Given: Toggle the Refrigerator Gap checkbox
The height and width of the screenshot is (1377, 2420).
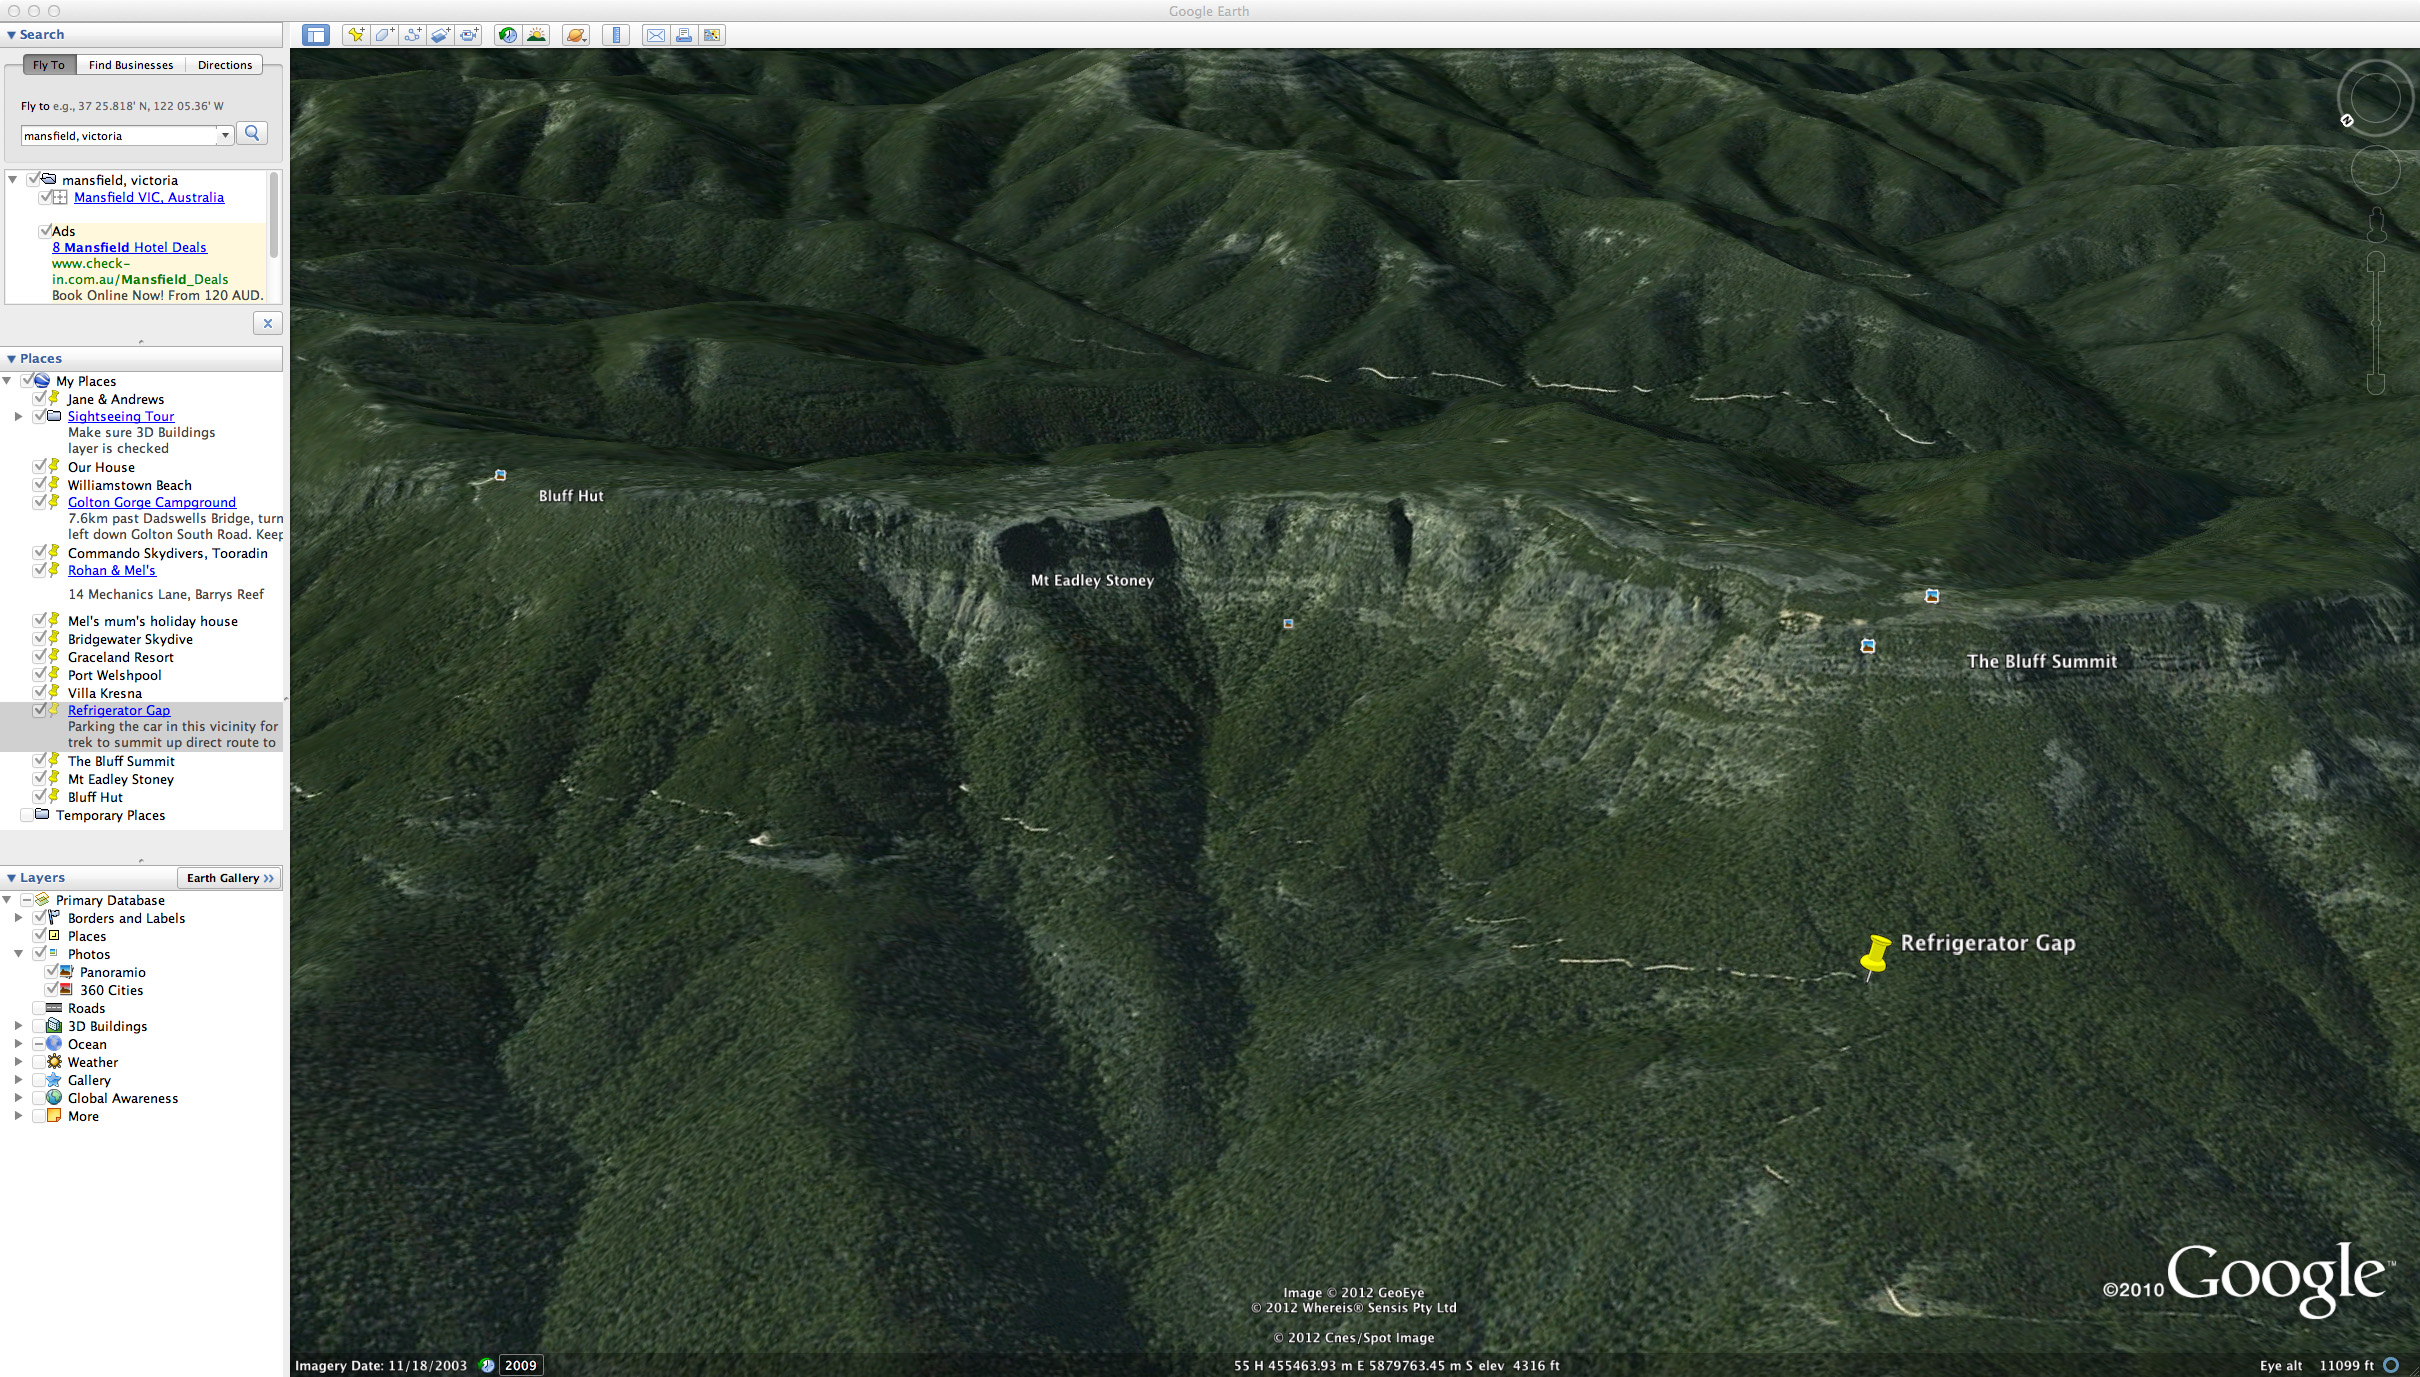Looking at the screenshot, I should pos(40,710).
